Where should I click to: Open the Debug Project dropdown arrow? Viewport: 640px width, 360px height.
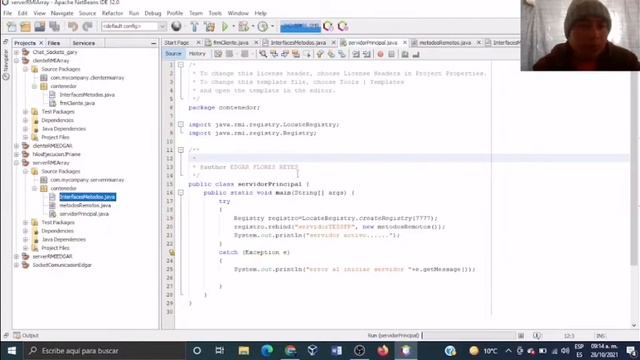pyautogui.click(x=253, y=27)
